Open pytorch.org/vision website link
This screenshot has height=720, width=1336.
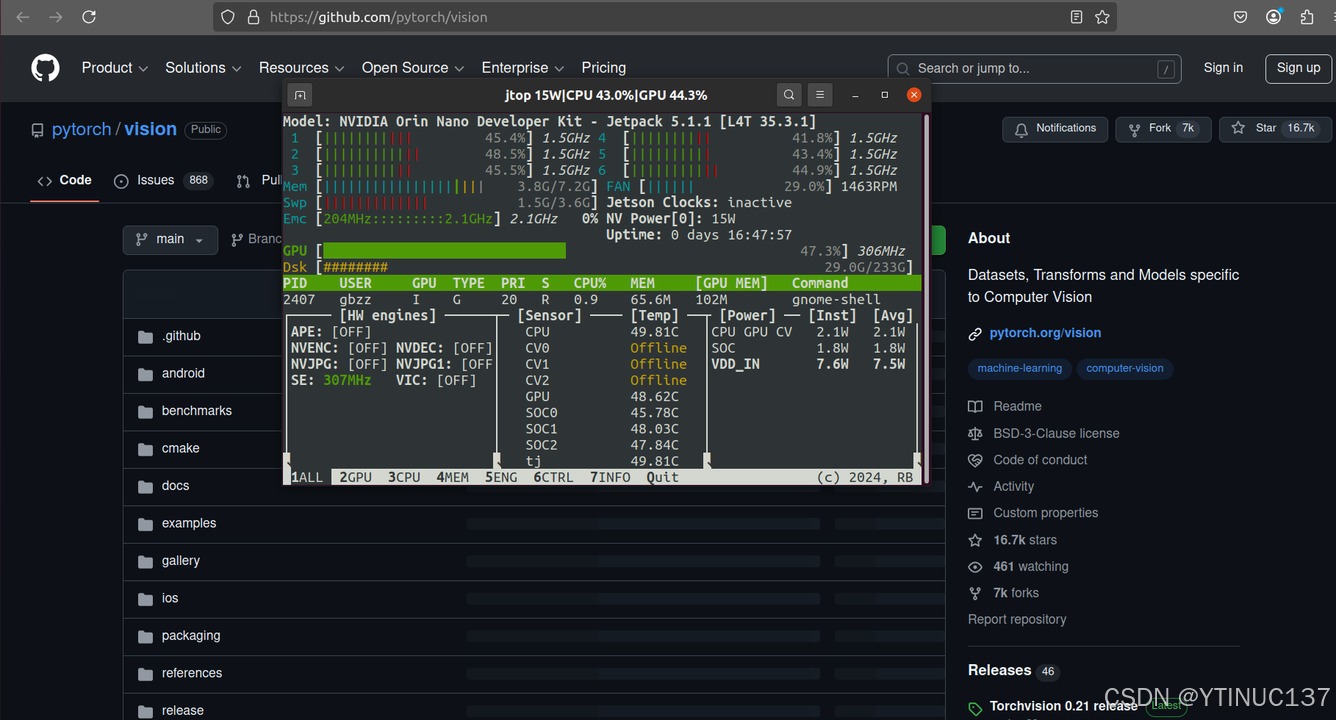(1045, 333)
